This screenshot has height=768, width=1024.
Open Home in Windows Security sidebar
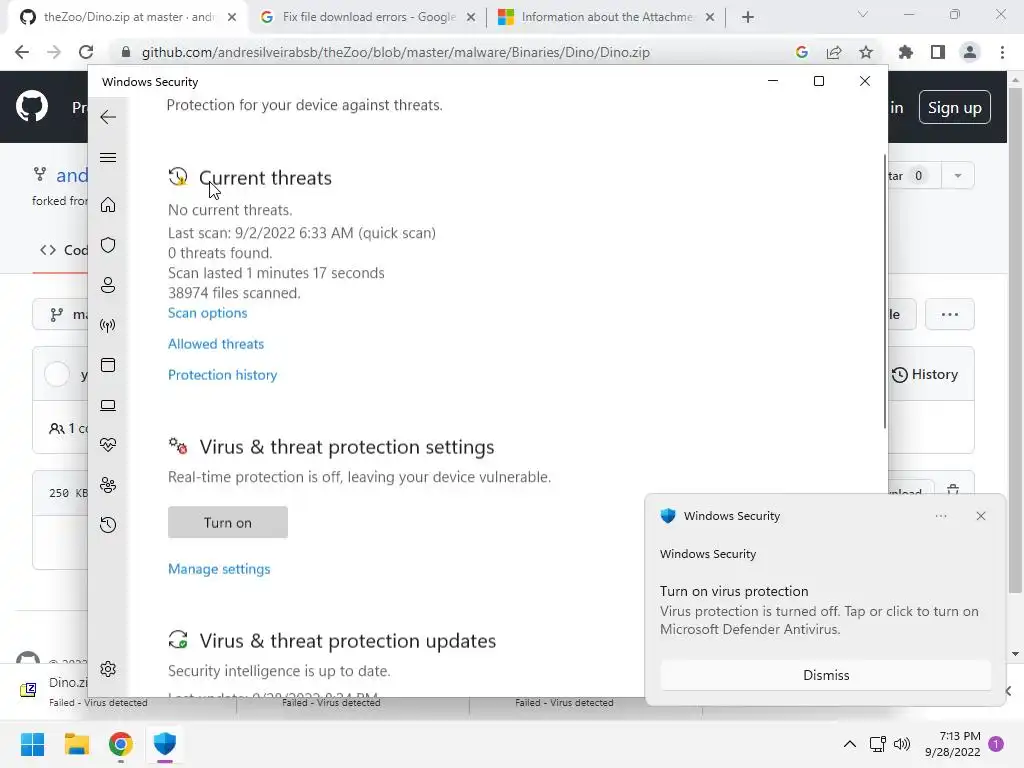coord(108,205)
